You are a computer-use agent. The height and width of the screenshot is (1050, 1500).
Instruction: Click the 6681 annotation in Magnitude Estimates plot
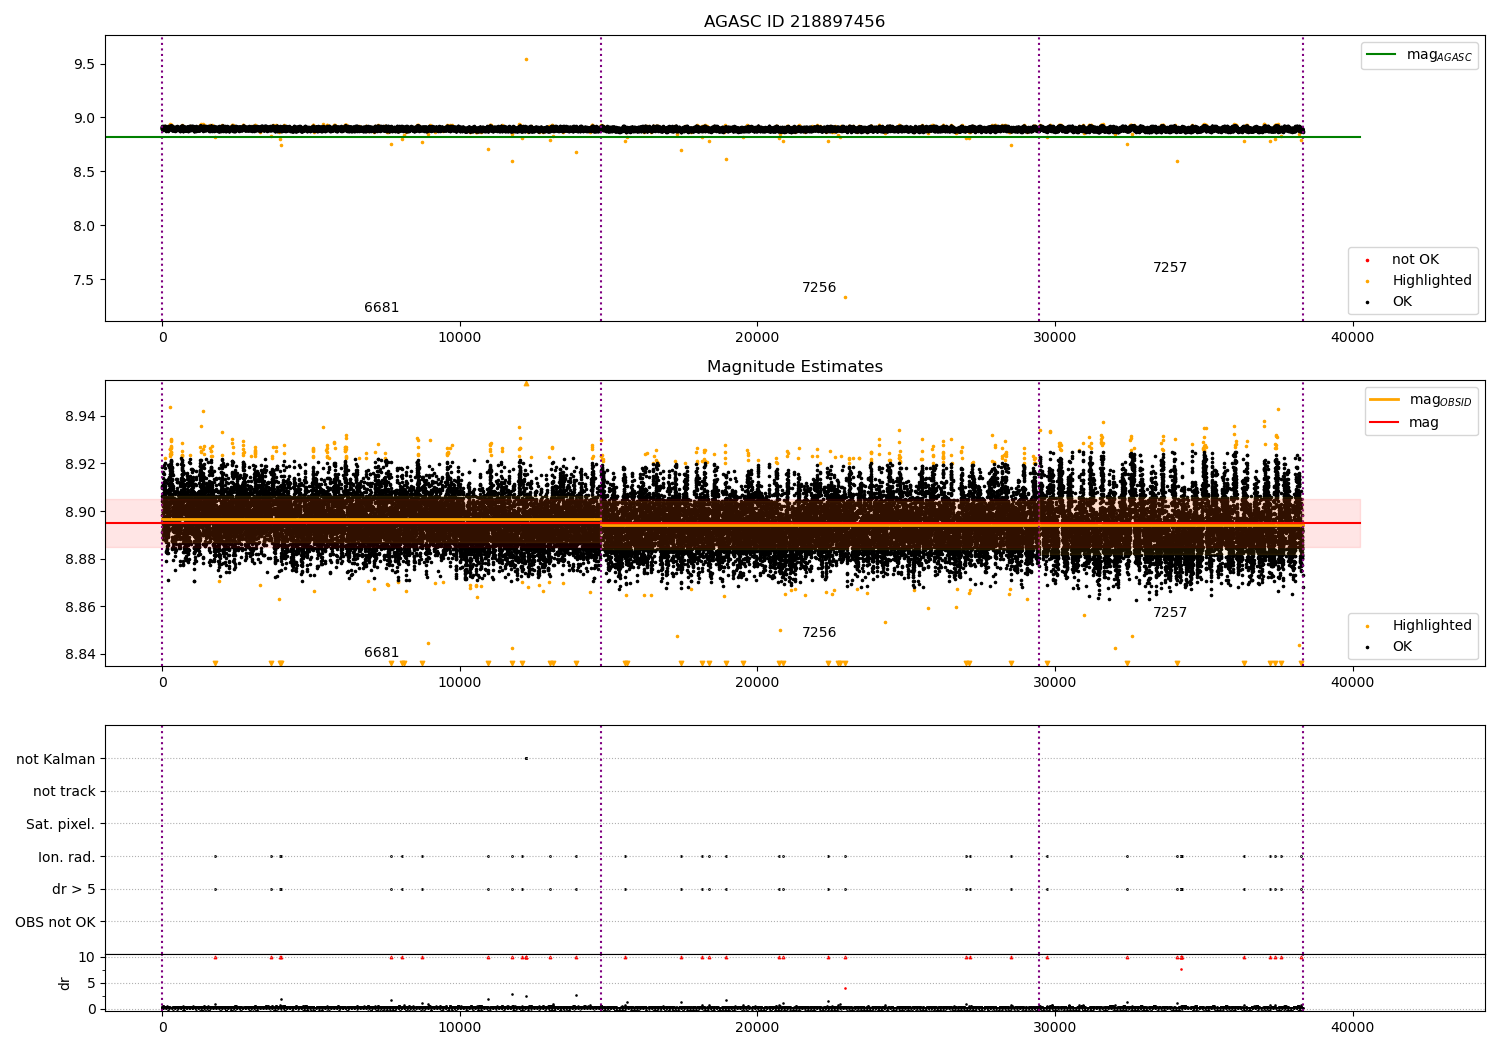381,653
